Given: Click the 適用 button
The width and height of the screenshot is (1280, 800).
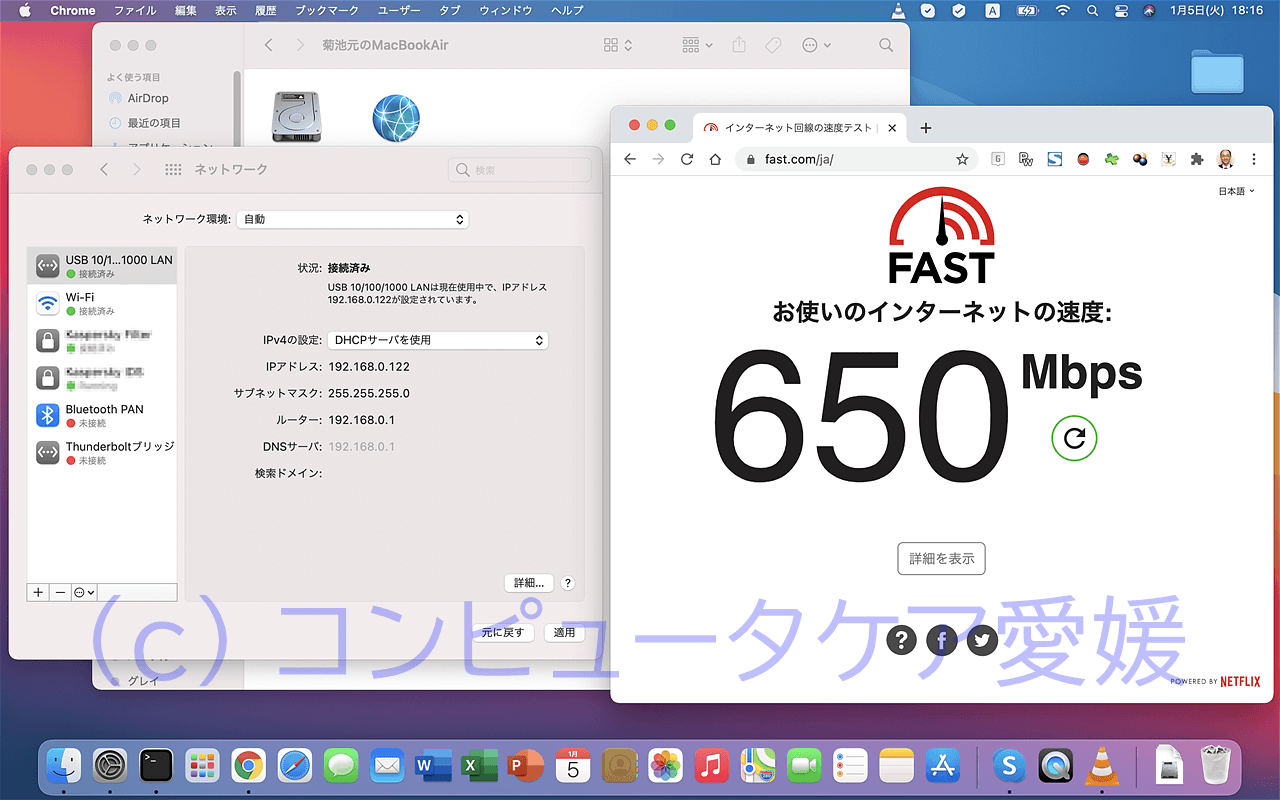Looking at the screenshot, I should point(564,632).
